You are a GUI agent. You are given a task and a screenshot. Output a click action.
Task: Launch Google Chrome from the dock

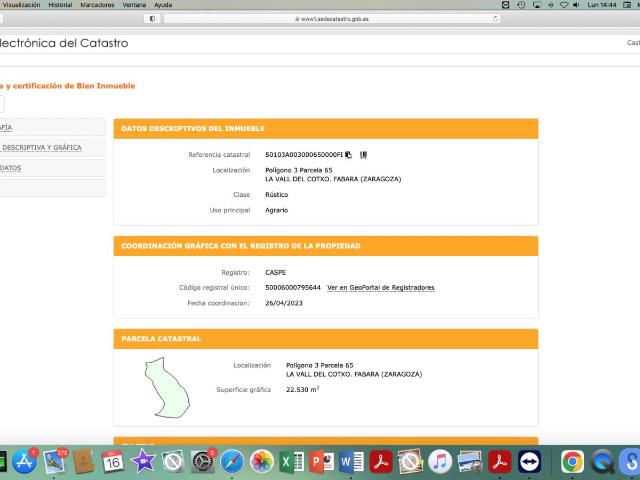pyautogui.click(x=572, y=462)
